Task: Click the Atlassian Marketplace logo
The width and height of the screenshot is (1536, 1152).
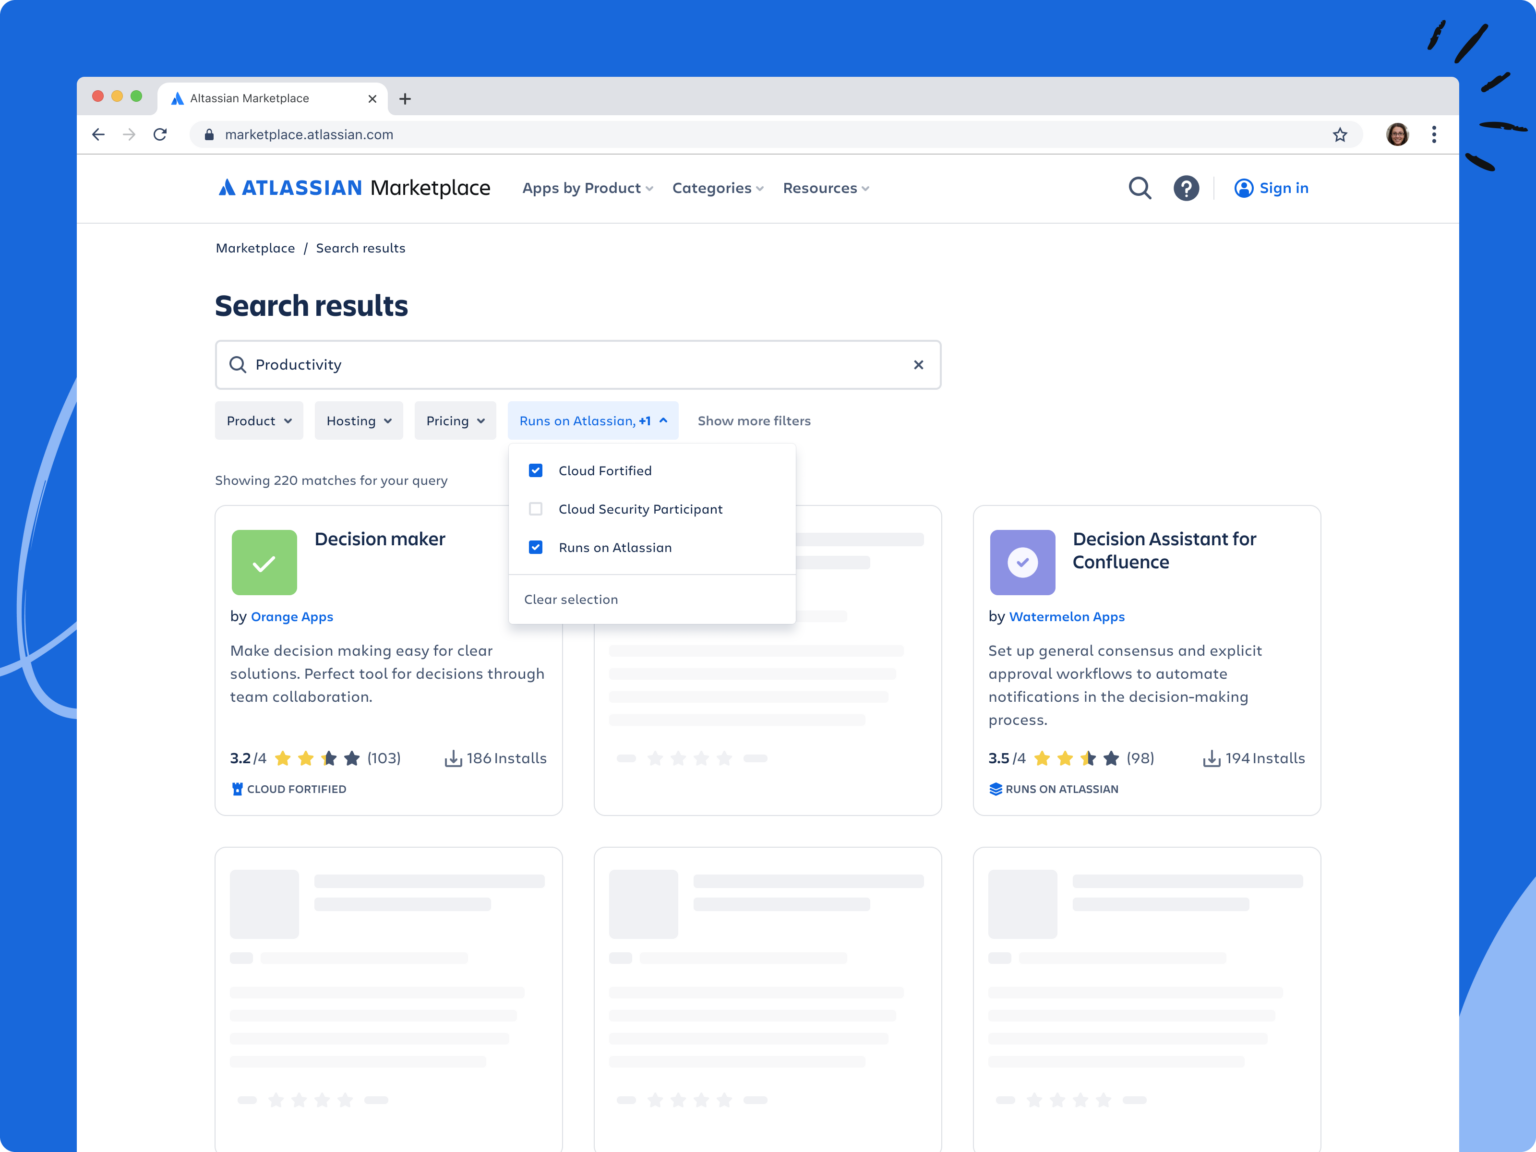Action: [x=352, y=188]
